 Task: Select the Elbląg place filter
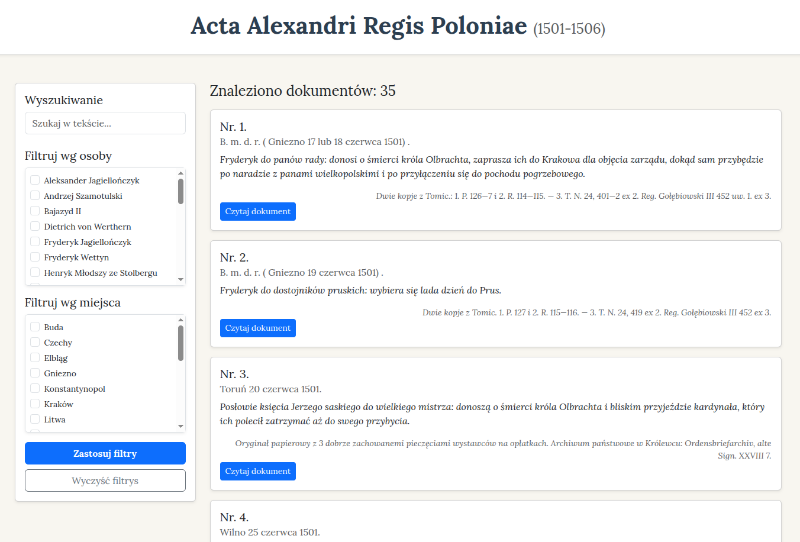35,358
